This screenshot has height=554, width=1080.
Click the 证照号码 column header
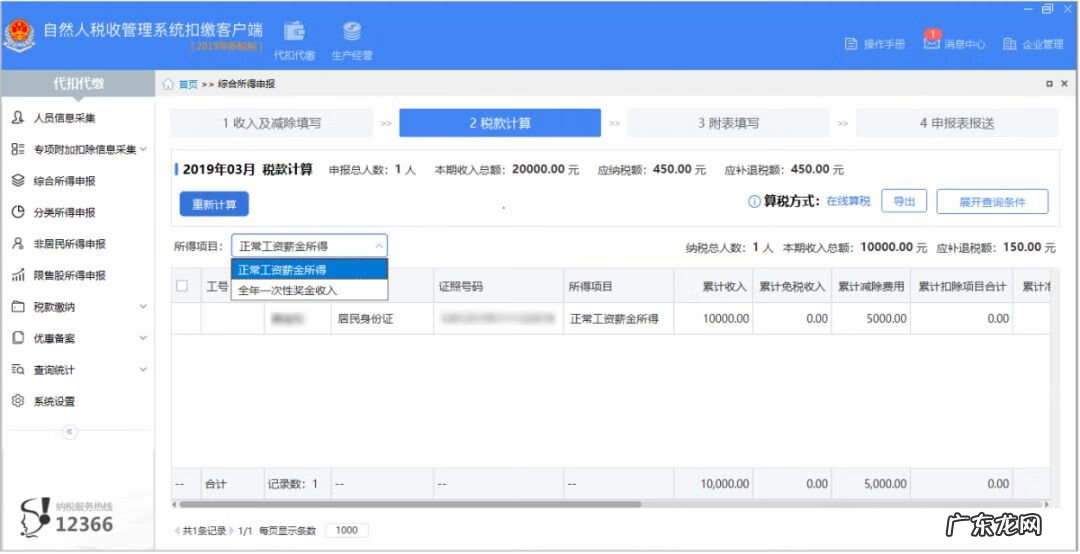pyautogui.click(x=499, y=286)
